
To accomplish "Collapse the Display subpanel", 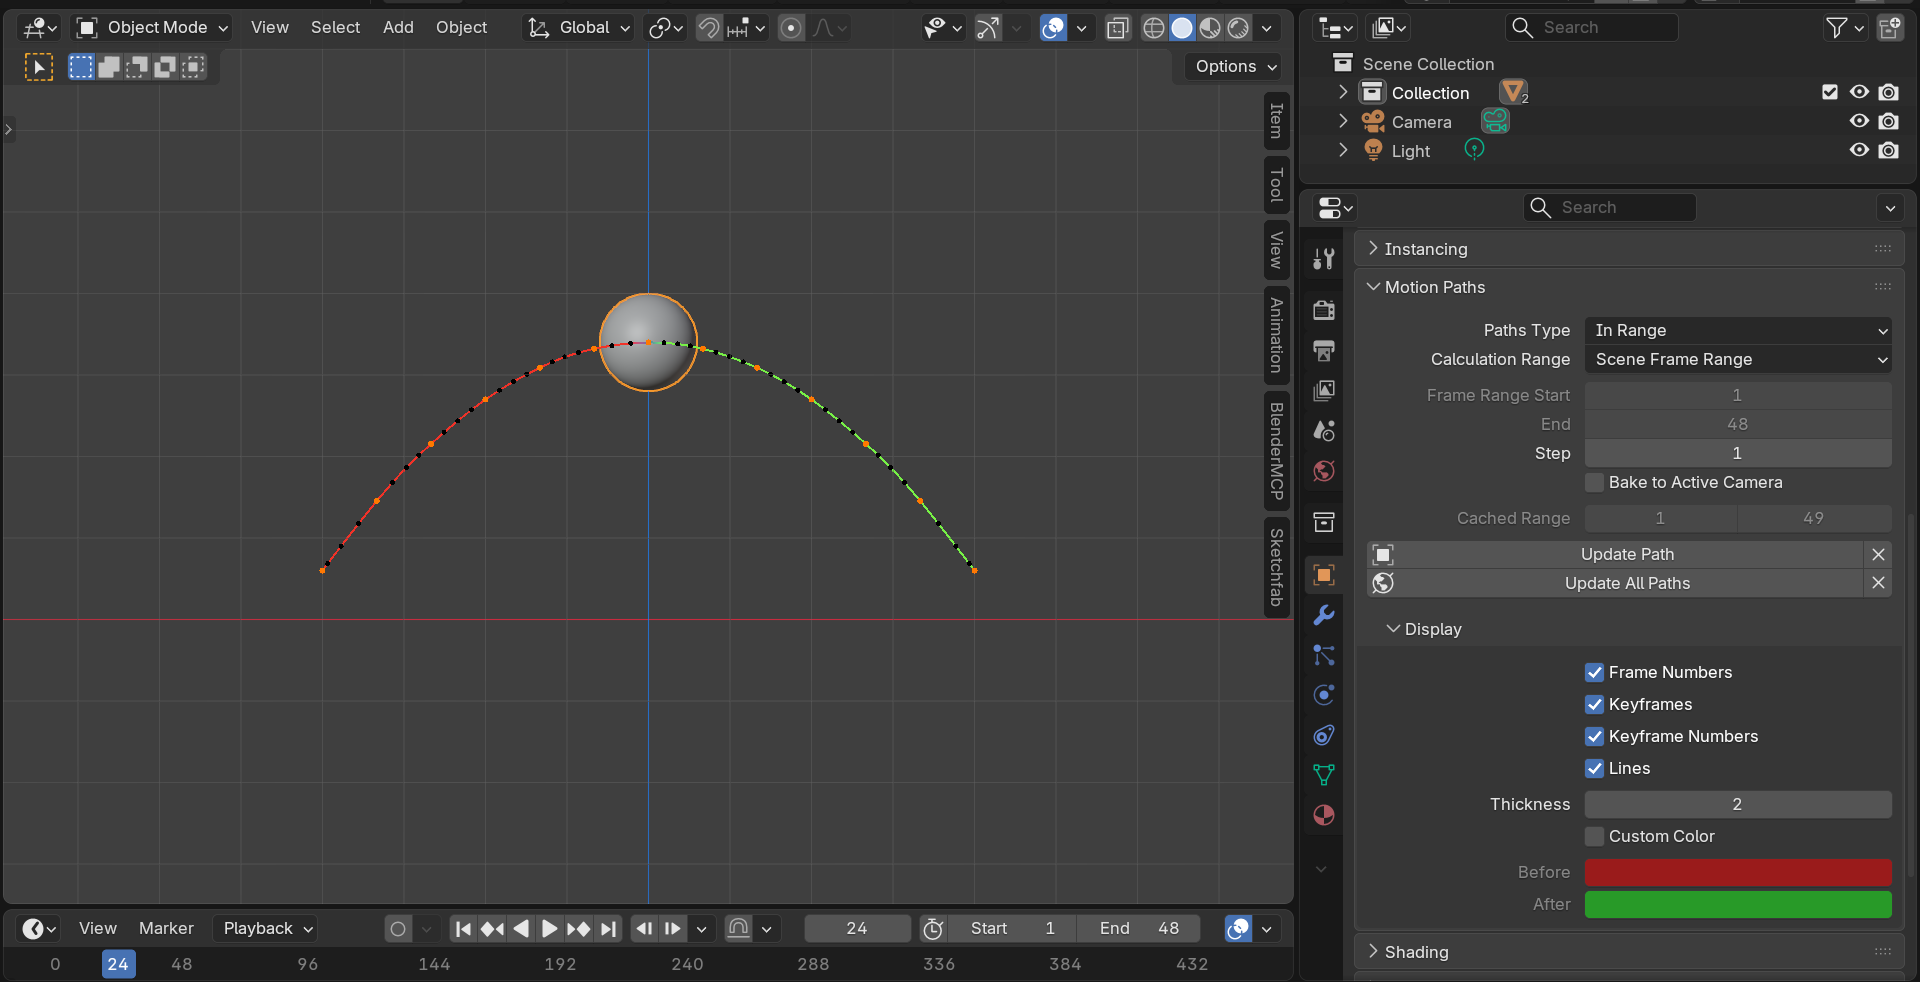I will (x=1393, y=628).
